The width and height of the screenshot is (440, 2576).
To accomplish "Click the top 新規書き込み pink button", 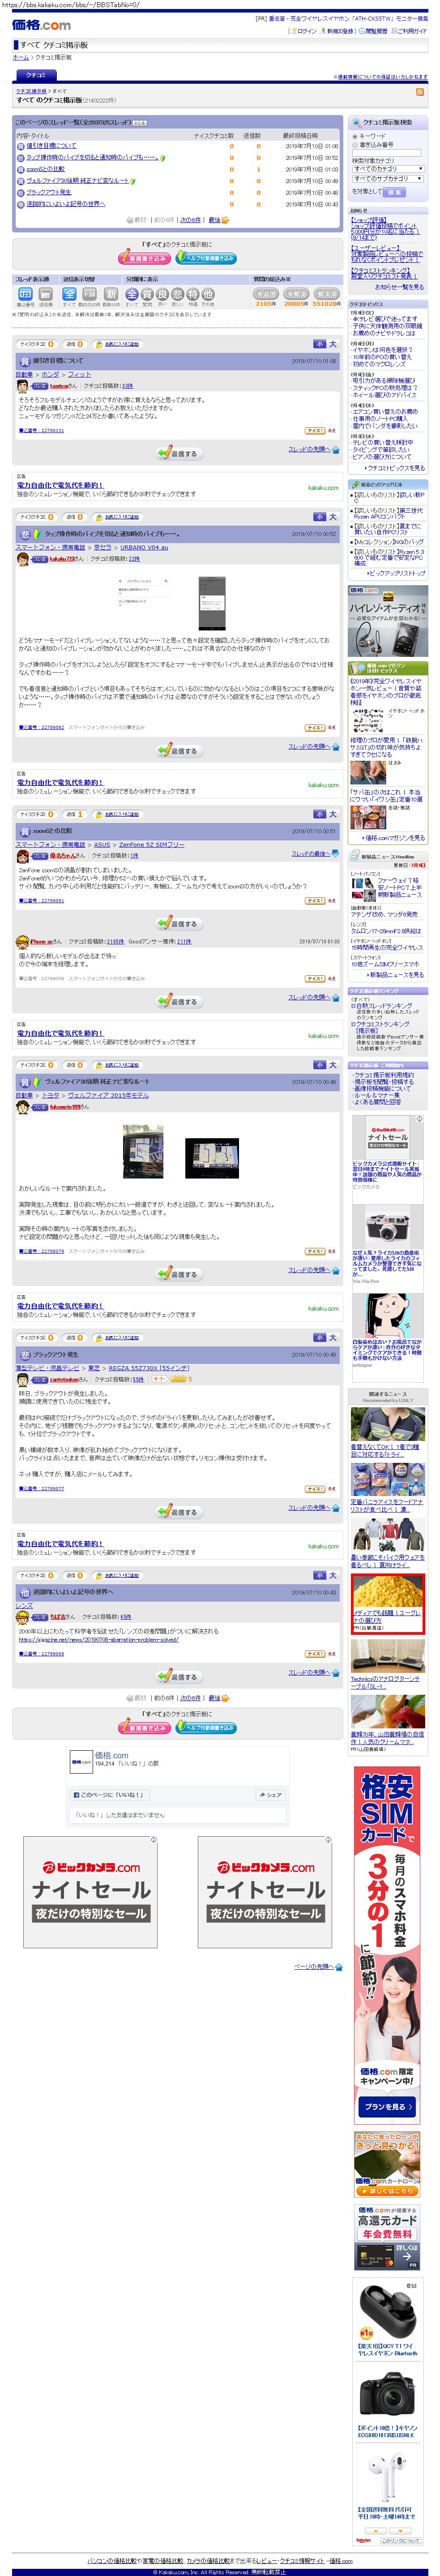I will pos(144,258).
